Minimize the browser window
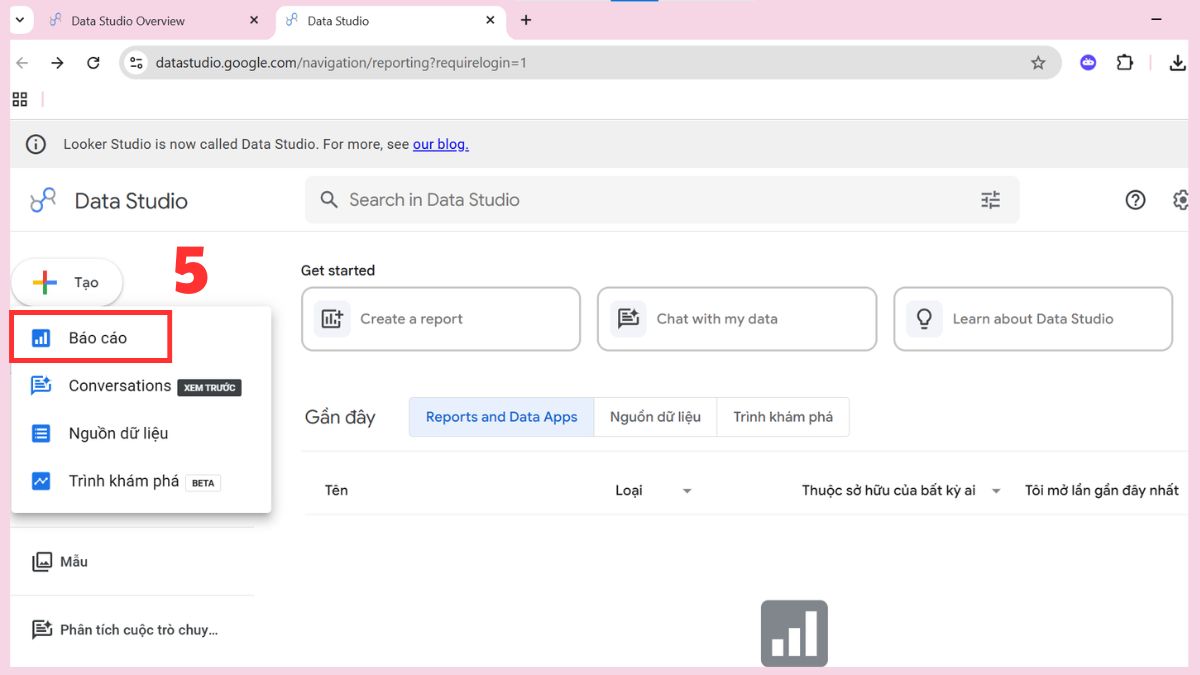The width and height of the screenshot is (1200, 675). pos(1157,20)
